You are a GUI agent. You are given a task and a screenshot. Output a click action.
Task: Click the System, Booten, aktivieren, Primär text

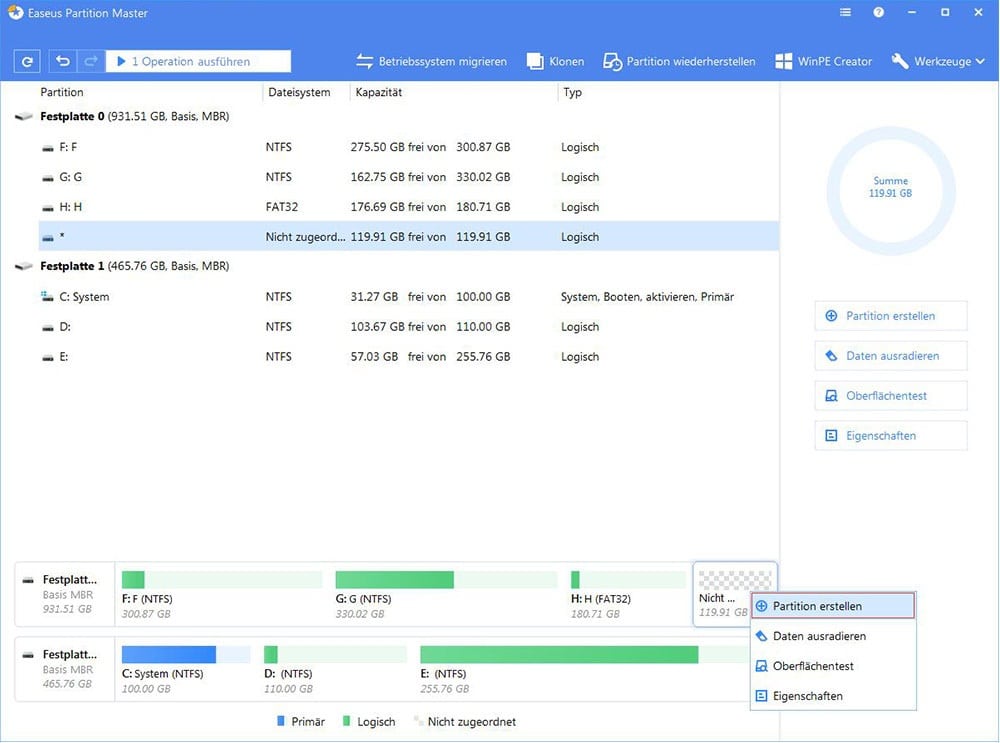click(x=647, y=297)
